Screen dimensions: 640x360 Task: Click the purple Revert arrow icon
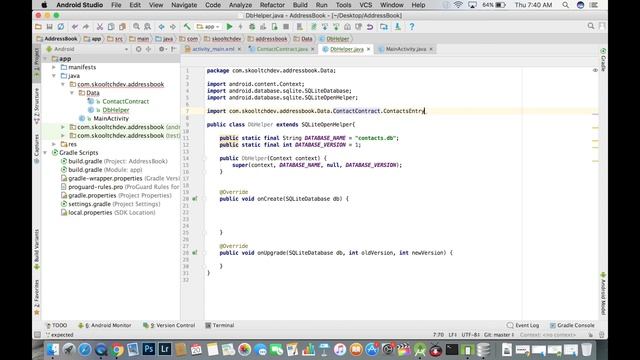[x=370, y=27]
